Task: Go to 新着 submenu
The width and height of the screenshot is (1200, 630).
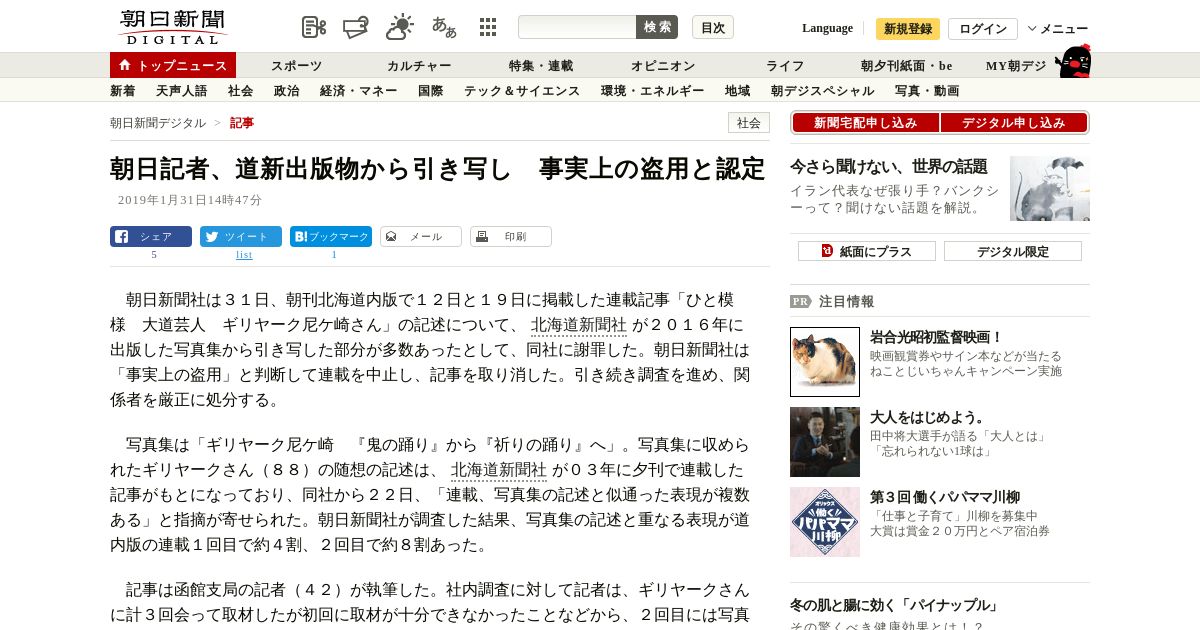Action: [123, 91]
